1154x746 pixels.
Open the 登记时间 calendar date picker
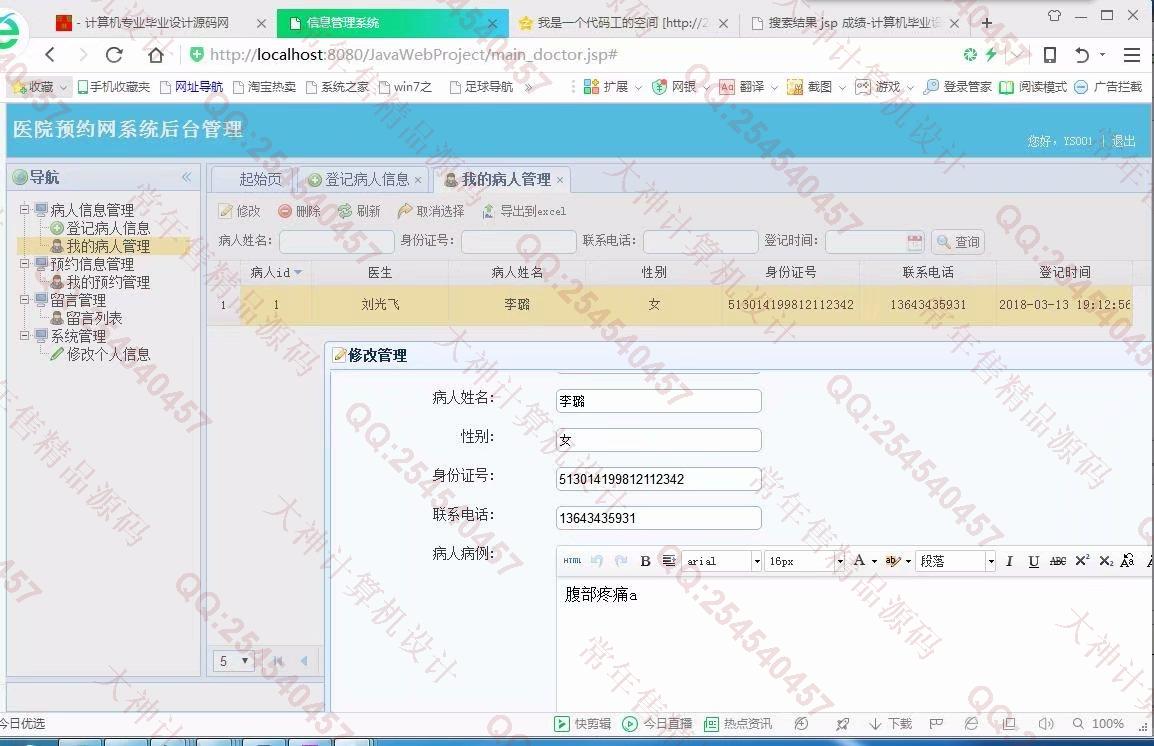point(914,242)
